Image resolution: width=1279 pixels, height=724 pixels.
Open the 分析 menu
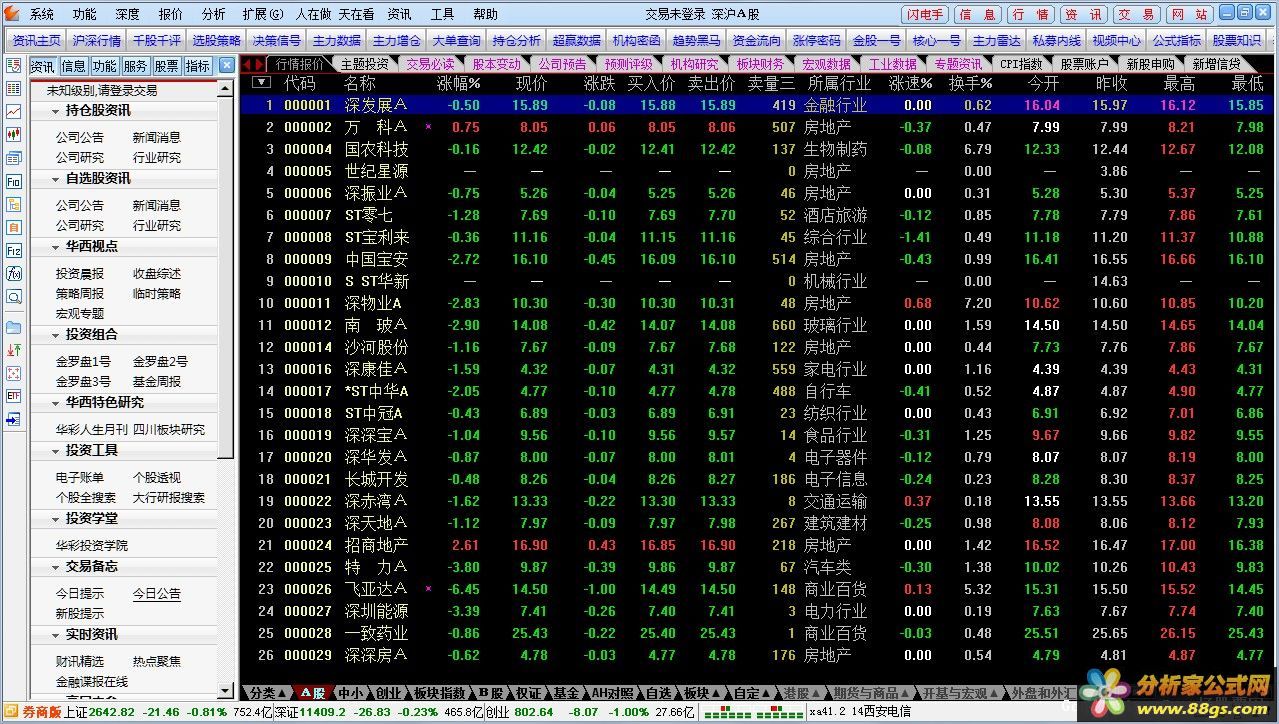point(213,14)
